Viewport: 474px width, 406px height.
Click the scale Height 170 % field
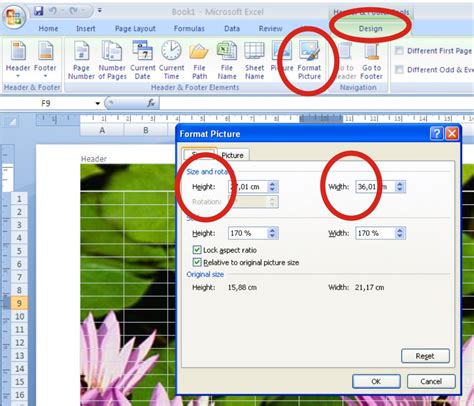pyautogui.click(x=248, y=233)
